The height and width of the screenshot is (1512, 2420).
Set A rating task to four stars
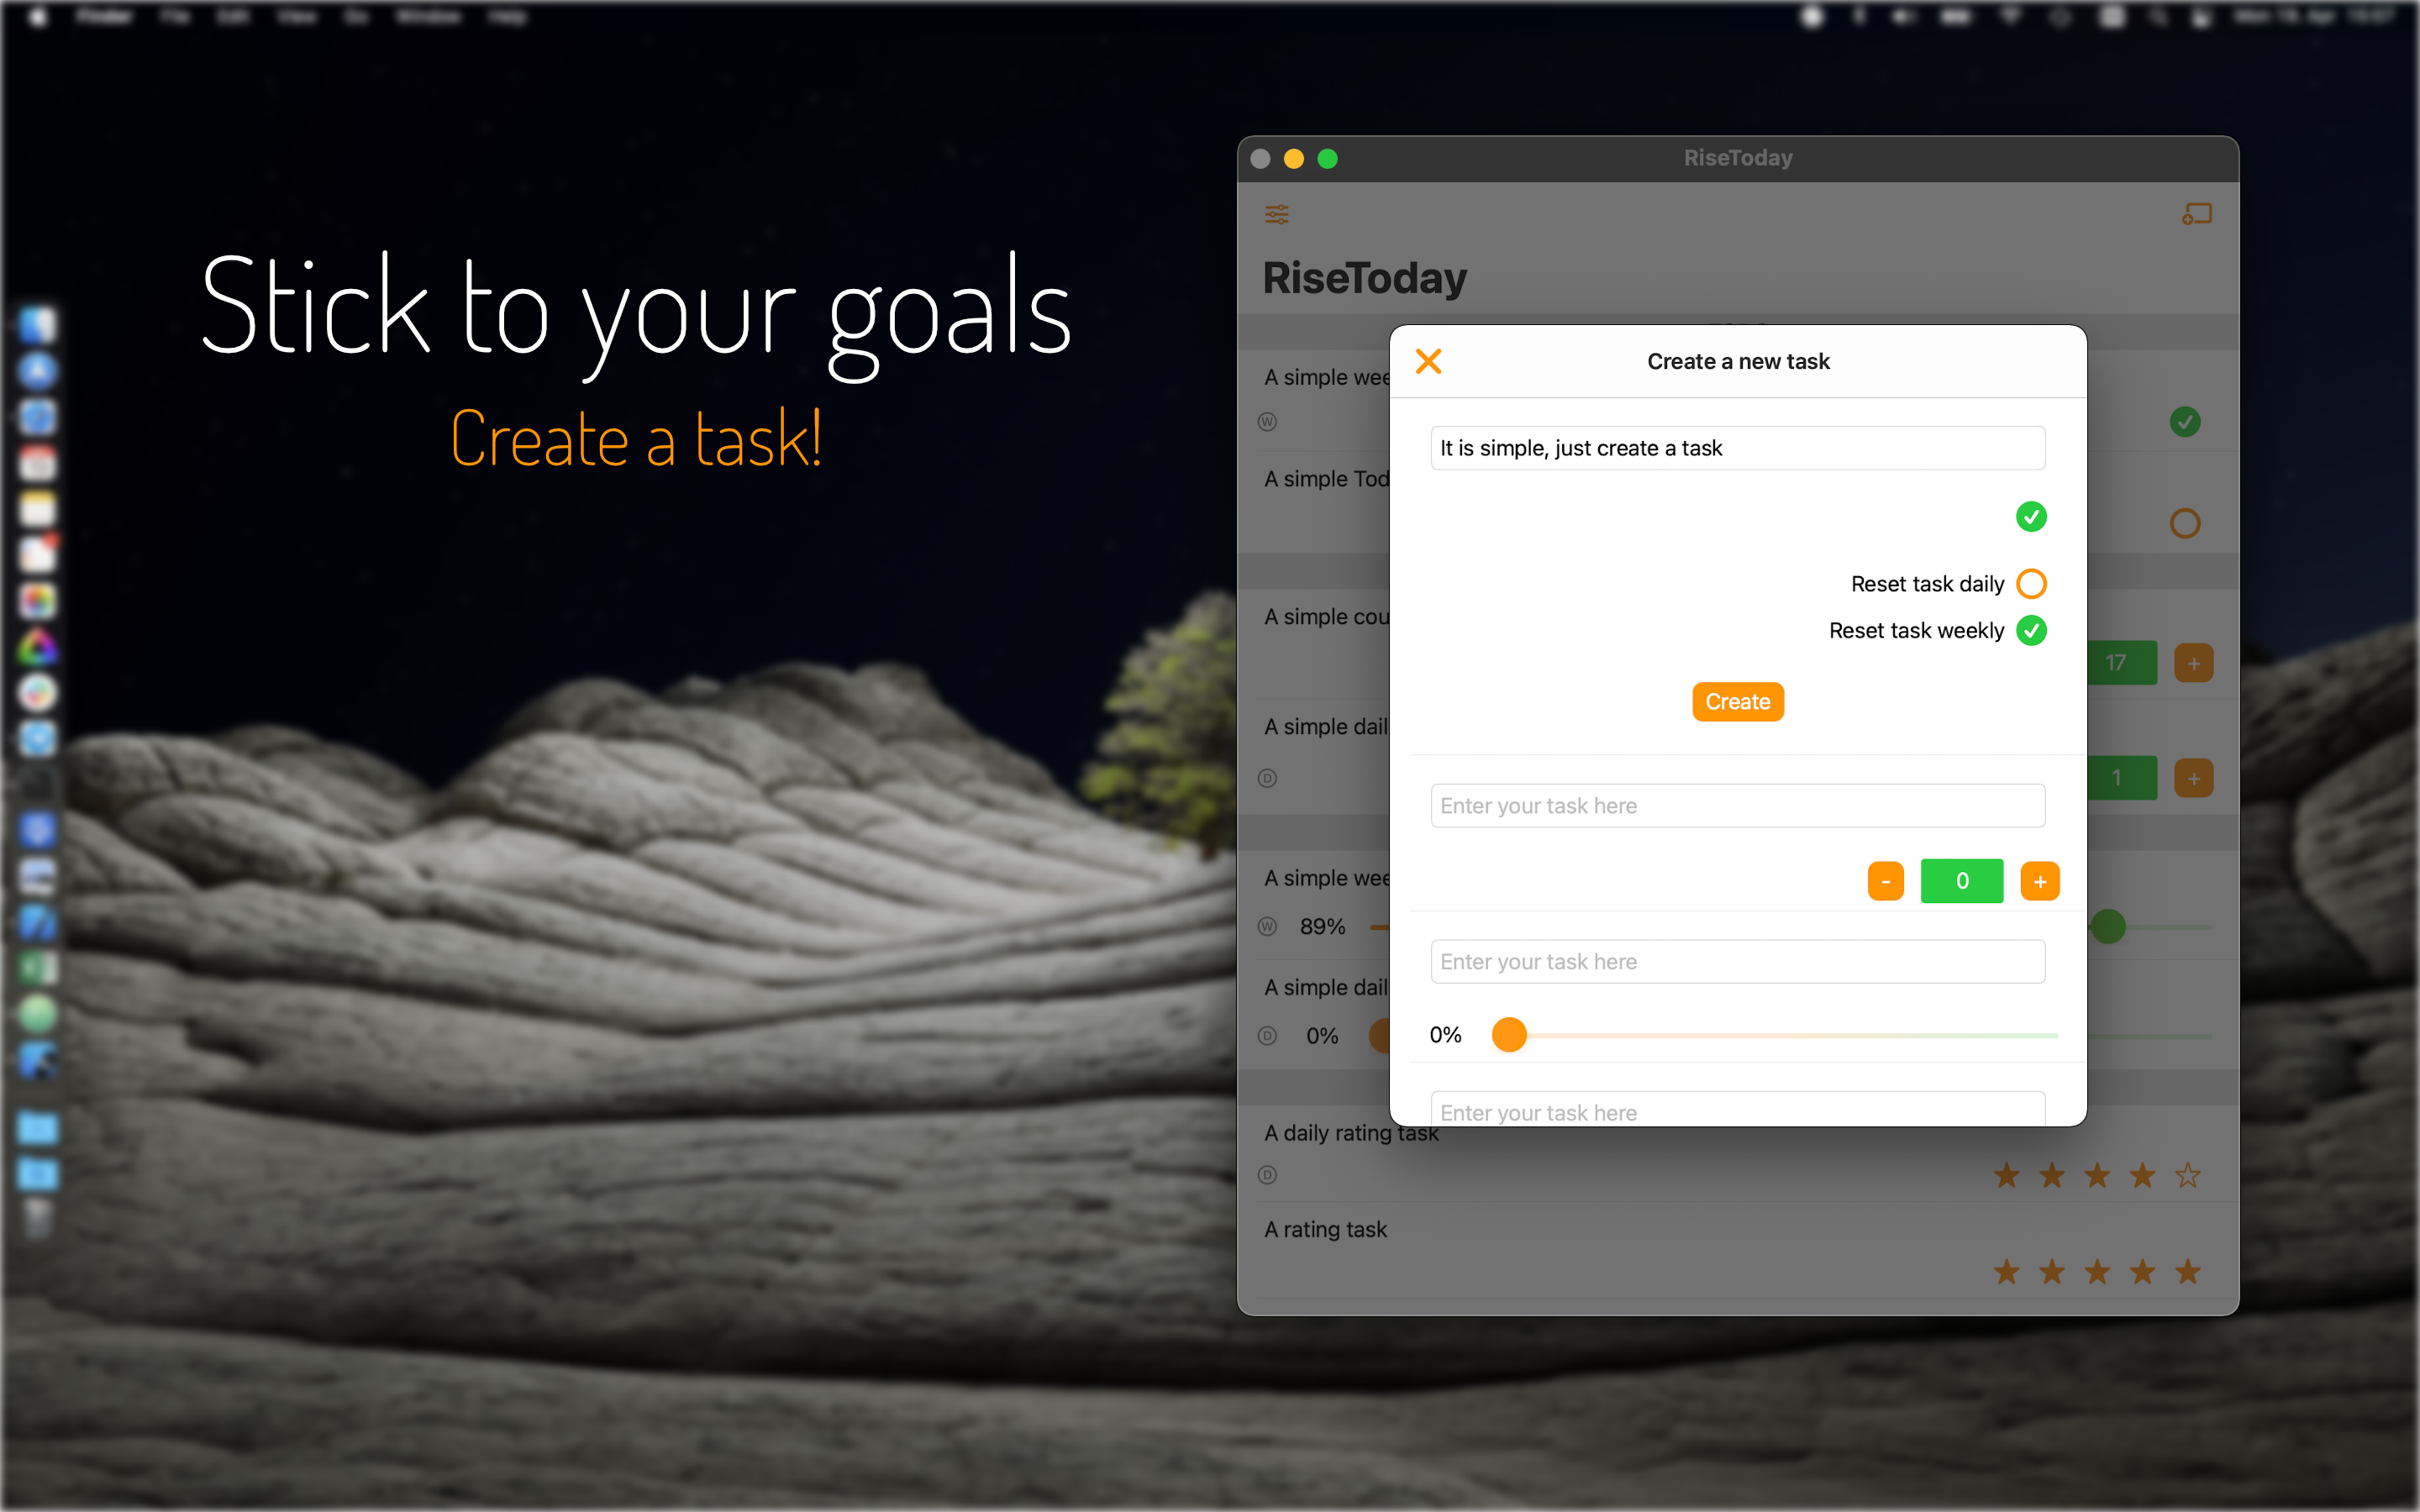pos(2142,1272)
